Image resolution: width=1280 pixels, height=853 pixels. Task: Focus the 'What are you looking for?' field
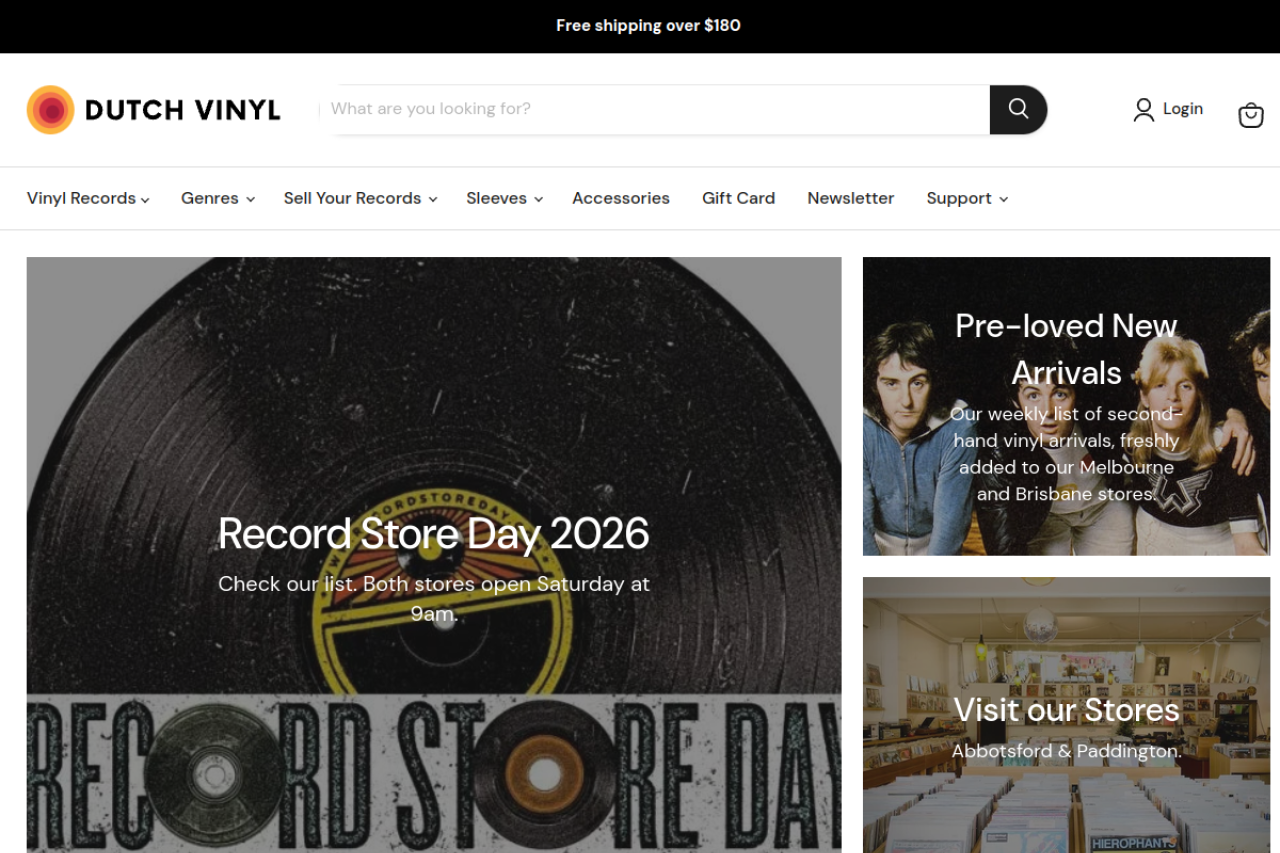click(655, 109)
